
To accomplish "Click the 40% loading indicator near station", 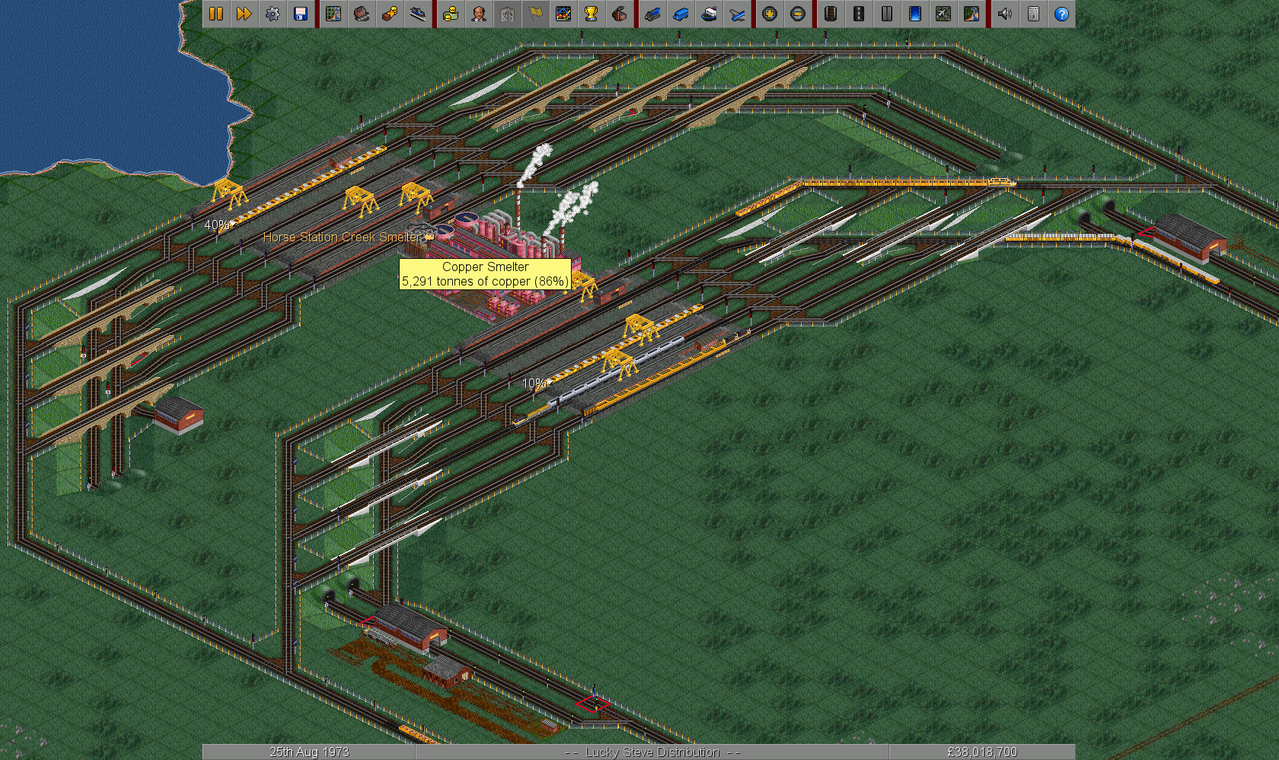I will [x=215, y=225].
